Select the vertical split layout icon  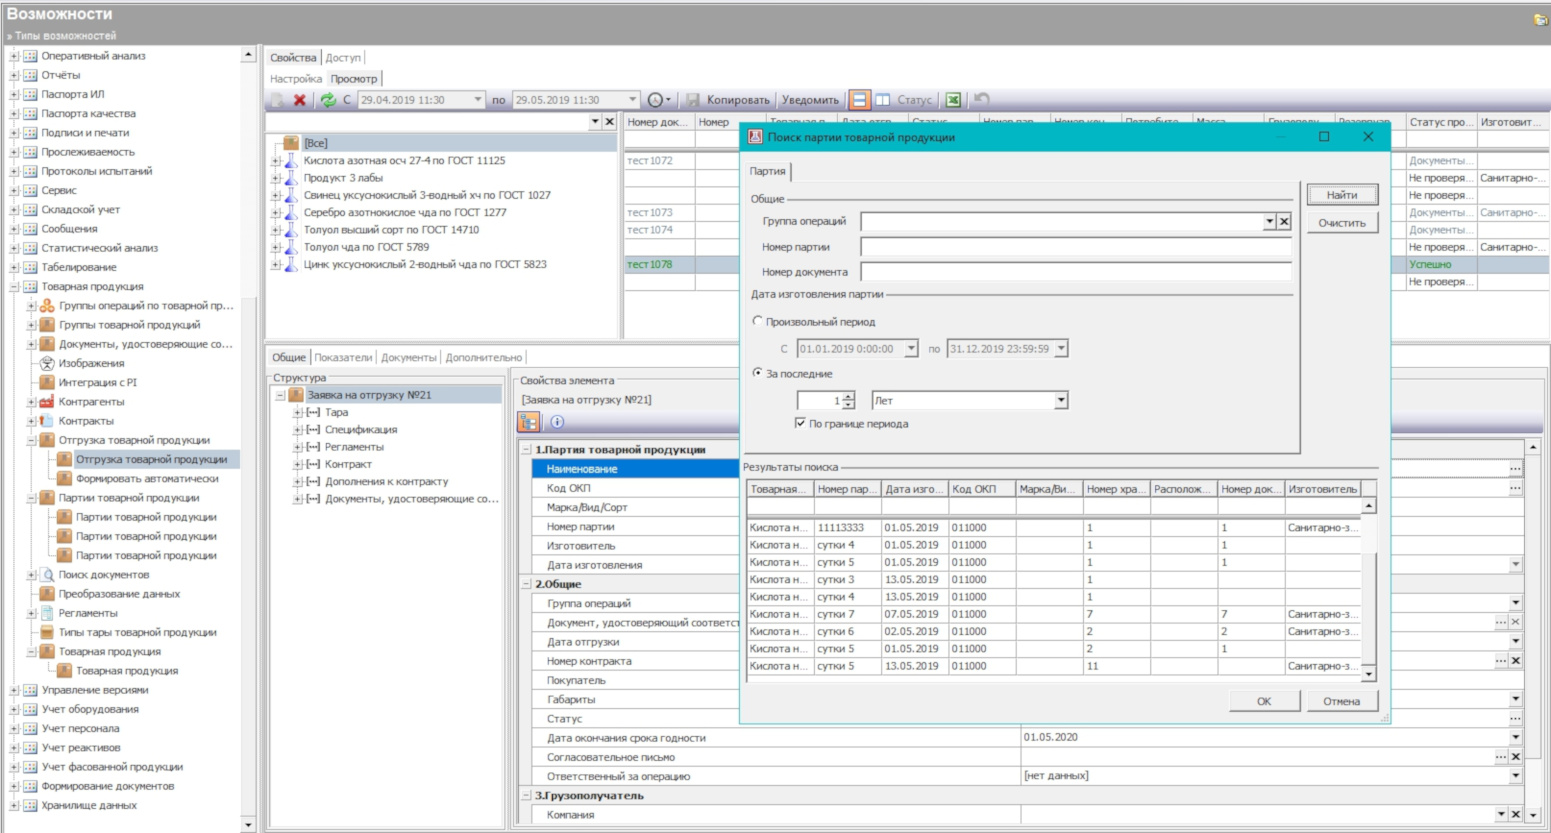coord(883,100)
